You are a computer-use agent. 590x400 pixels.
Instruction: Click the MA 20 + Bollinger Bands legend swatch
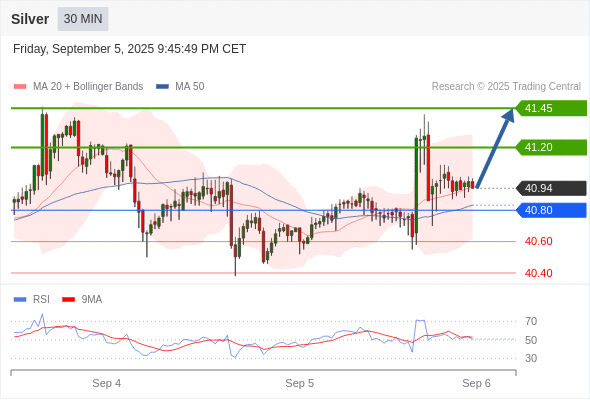[x=20, y=87]
